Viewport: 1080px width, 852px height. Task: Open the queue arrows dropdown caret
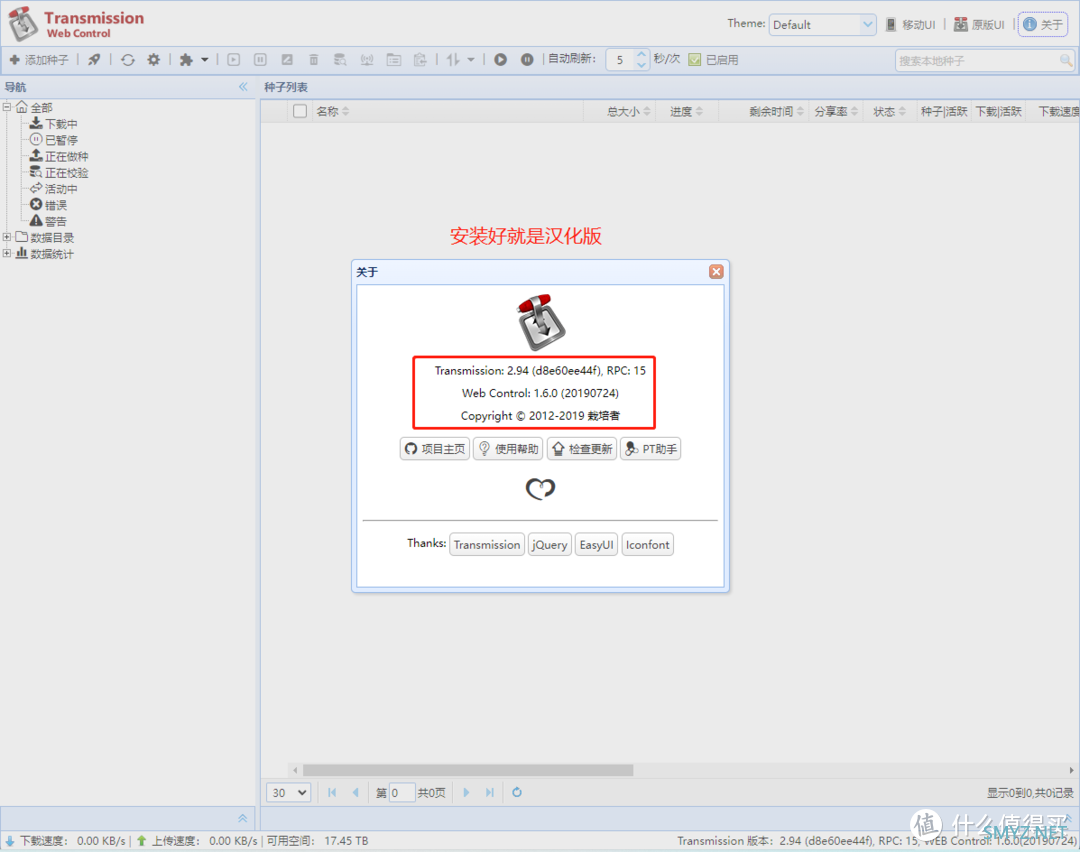click(x=471, y=60)
